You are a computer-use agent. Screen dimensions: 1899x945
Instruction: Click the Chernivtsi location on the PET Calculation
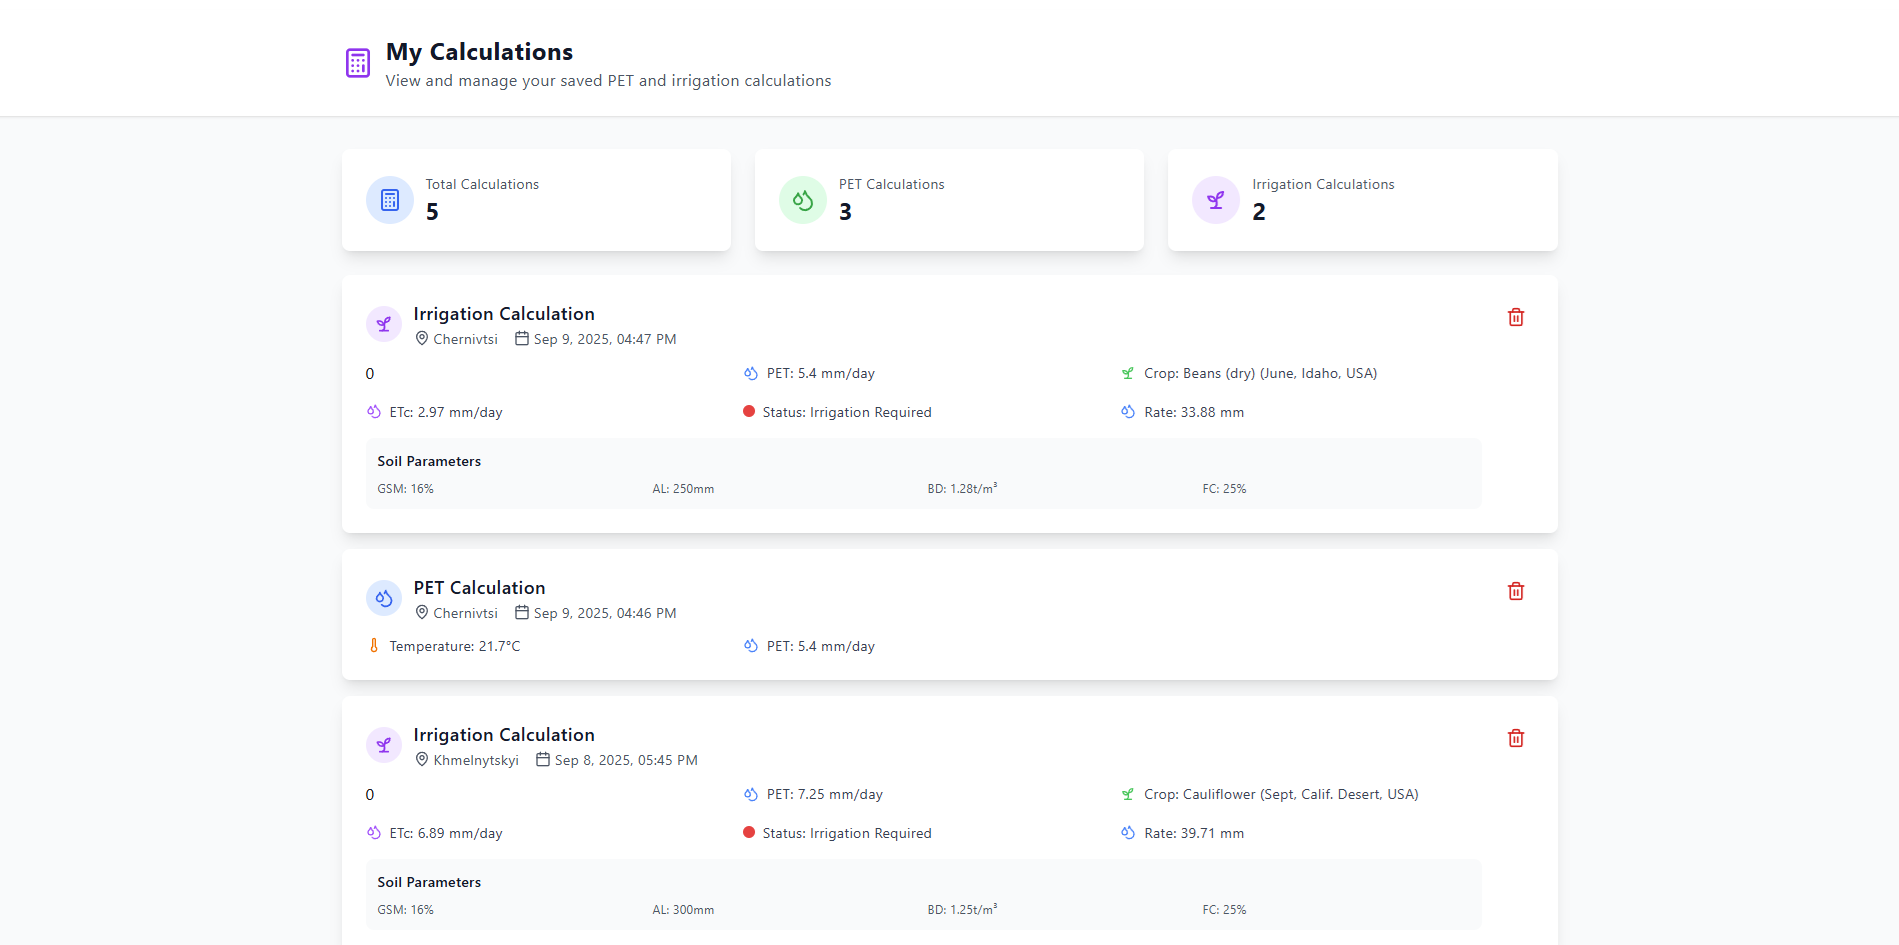[465, 613]
